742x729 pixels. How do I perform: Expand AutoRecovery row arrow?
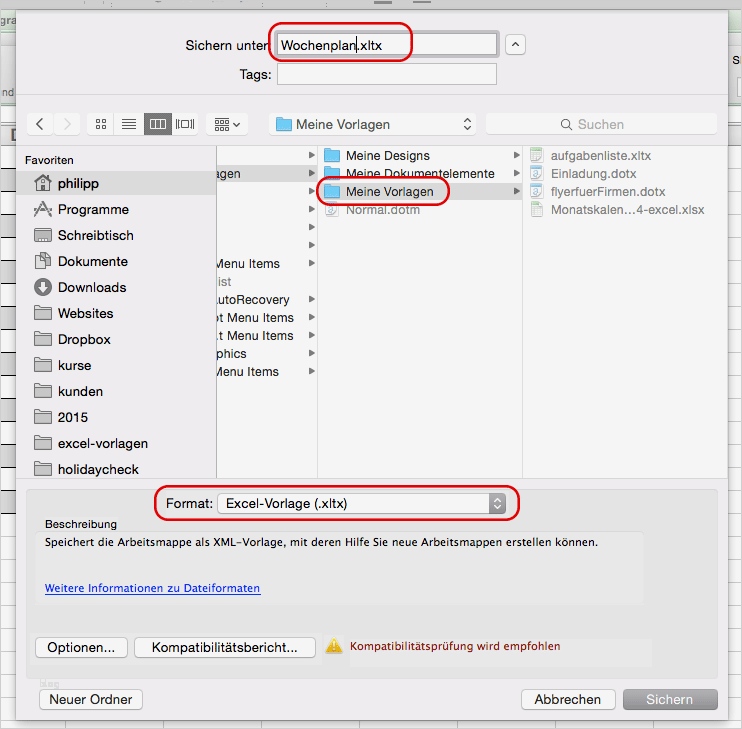[311, 299]
